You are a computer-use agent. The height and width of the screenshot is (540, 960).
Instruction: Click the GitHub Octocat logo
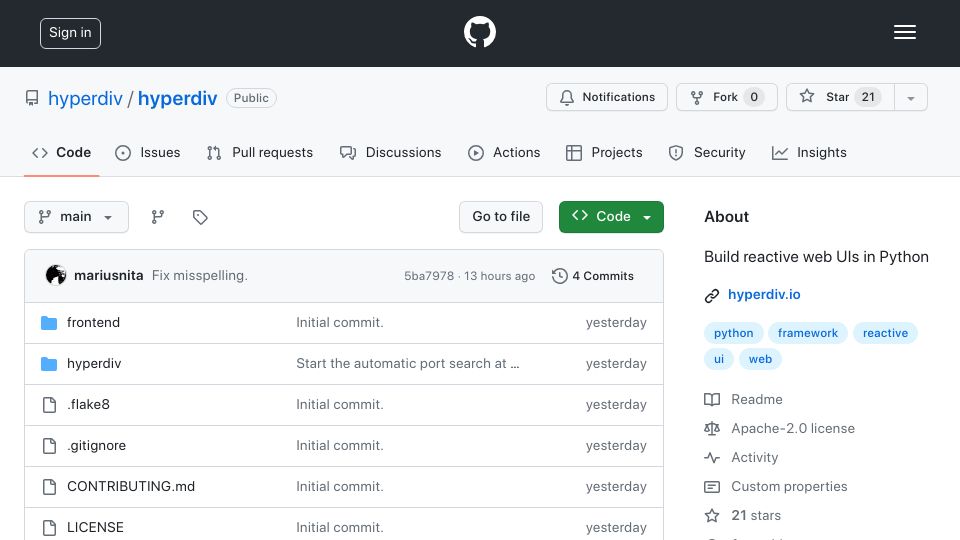pos(479,32)
